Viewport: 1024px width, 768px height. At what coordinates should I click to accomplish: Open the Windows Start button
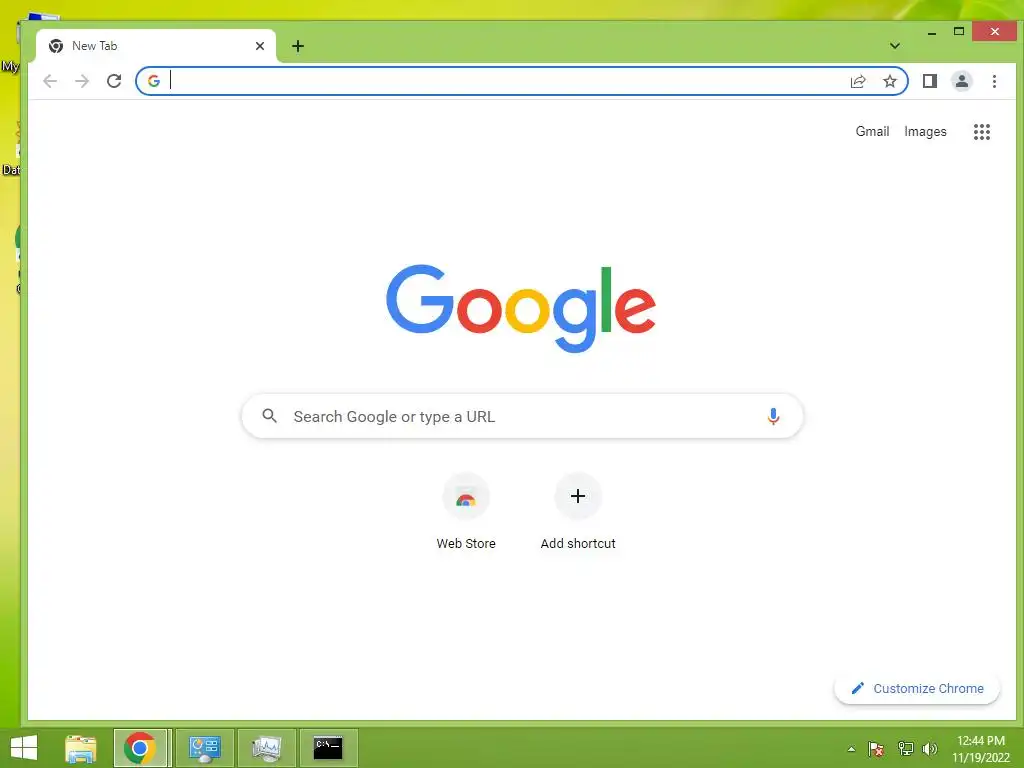[x=24, y=748]
